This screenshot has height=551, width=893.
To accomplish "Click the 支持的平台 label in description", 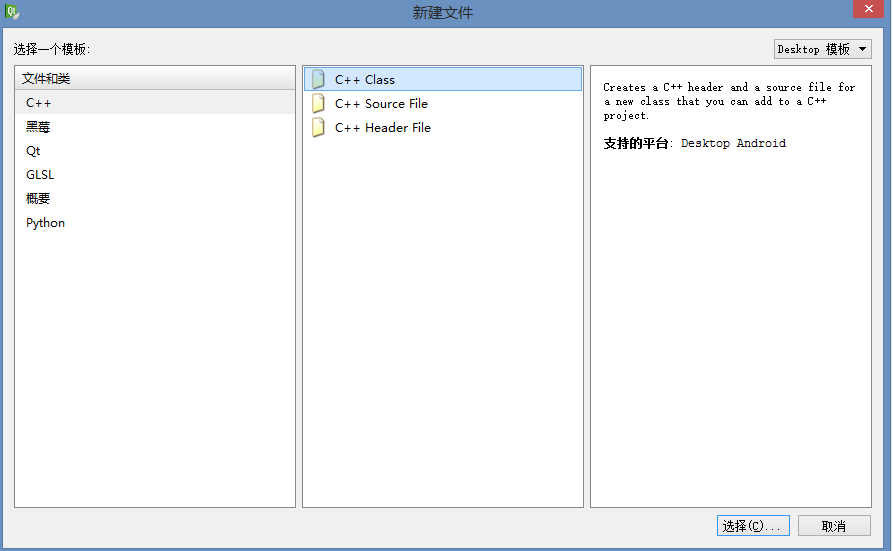I will coord(636,143).
